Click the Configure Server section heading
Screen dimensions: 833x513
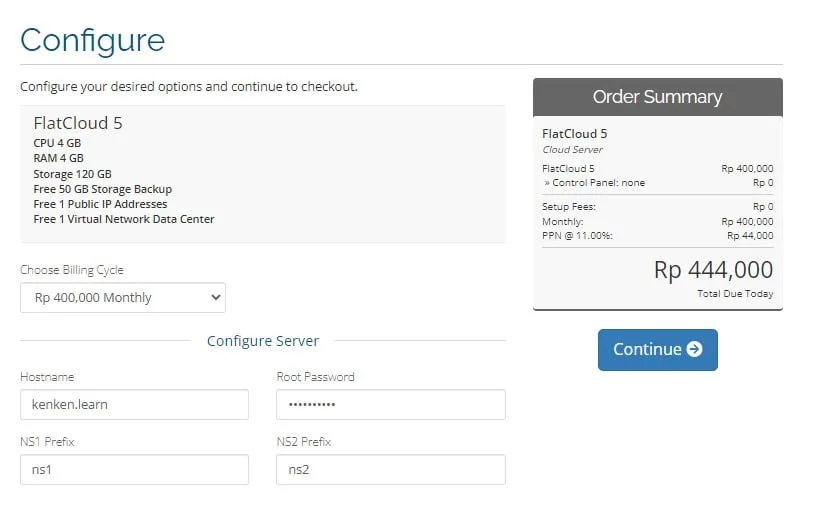[x=263, y=341]
